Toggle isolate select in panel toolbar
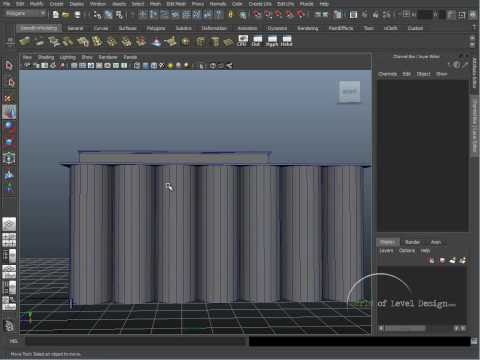The width and height of the screenshot is (480, 360). [x=202, y=66]
